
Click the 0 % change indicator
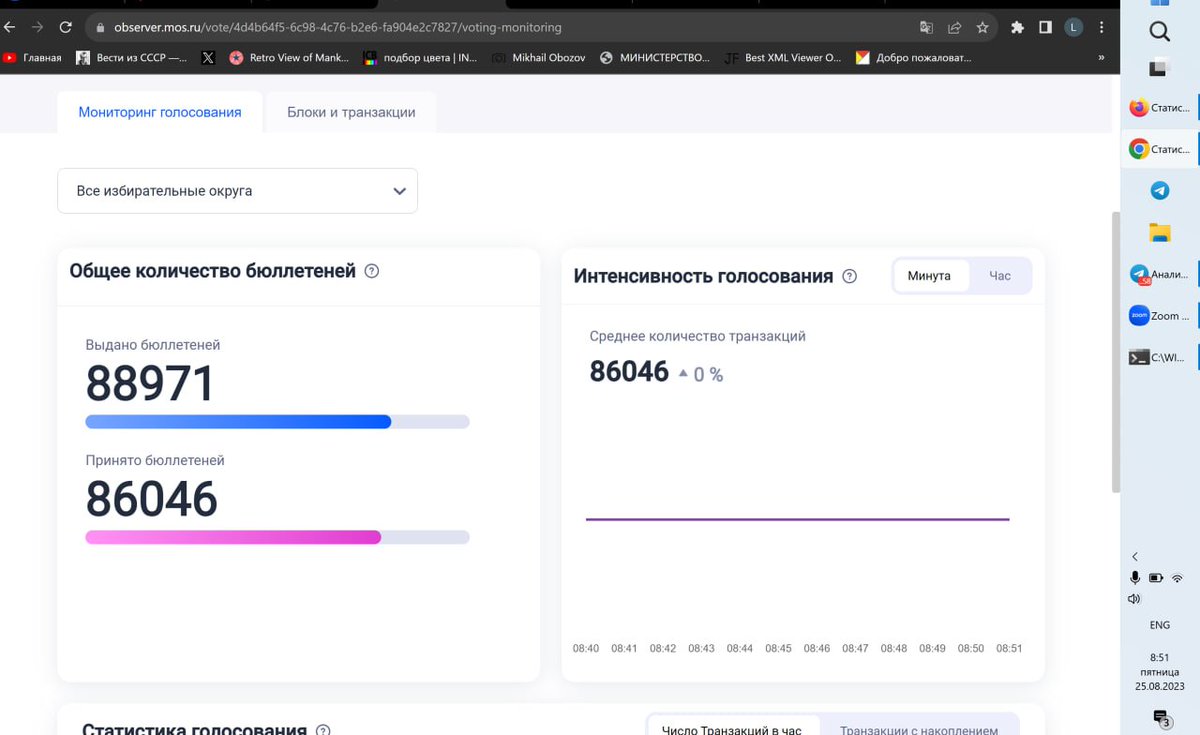700,374
